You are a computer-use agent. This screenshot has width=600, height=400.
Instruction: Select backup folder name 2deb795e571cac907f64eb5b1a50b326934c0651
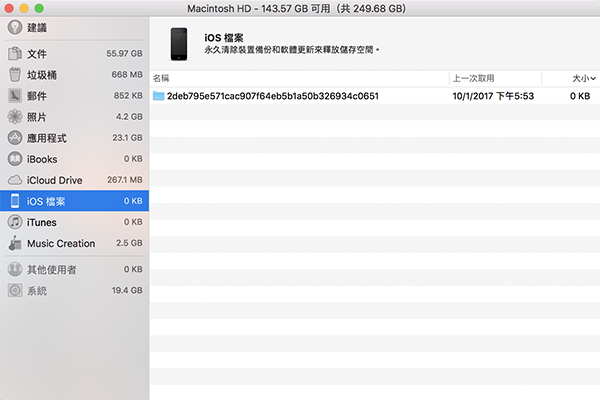point(273,96)
